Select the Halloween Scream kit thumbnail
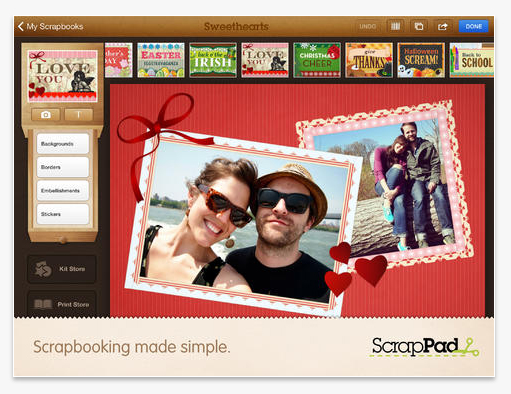The width and height of the screenshot is (511, 394). point(421,60)
